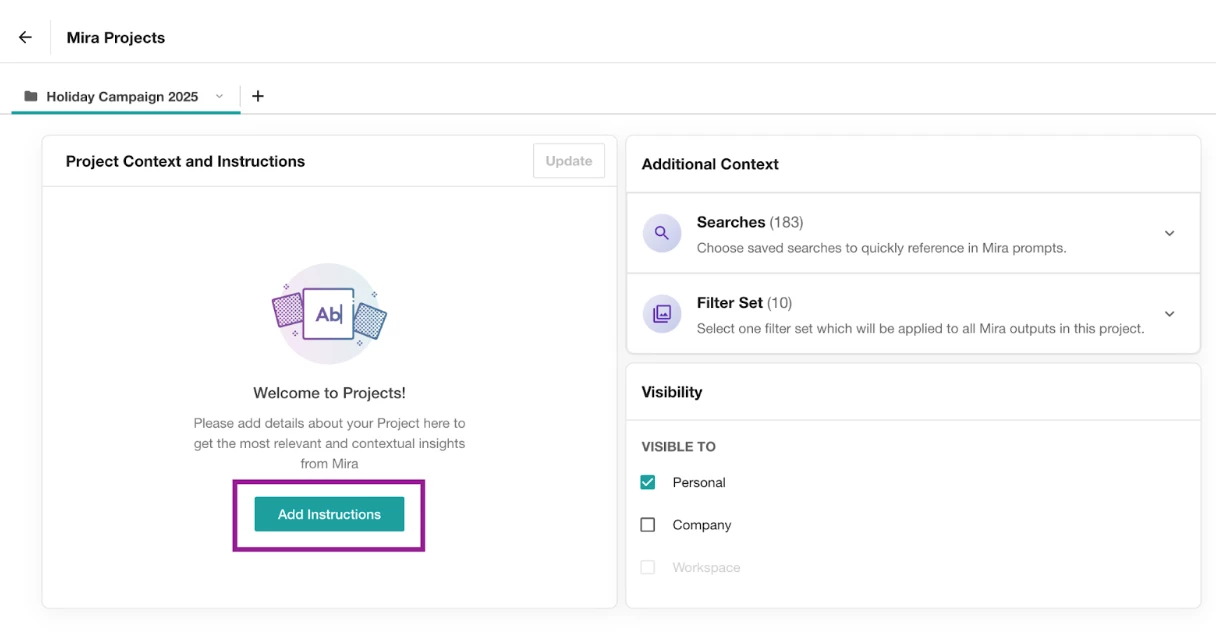Click the Additional Context panel heading

point(710,164)
